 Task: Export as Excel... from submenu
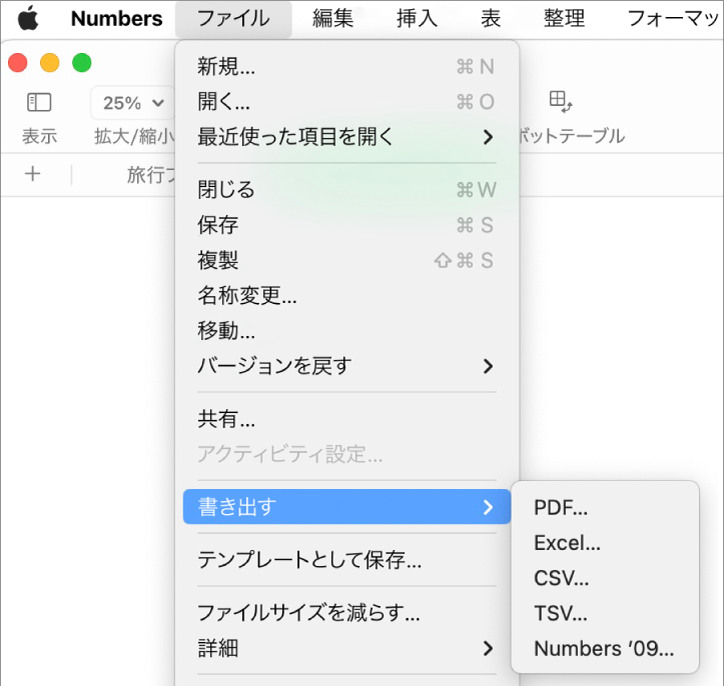[x=605, y=543]
